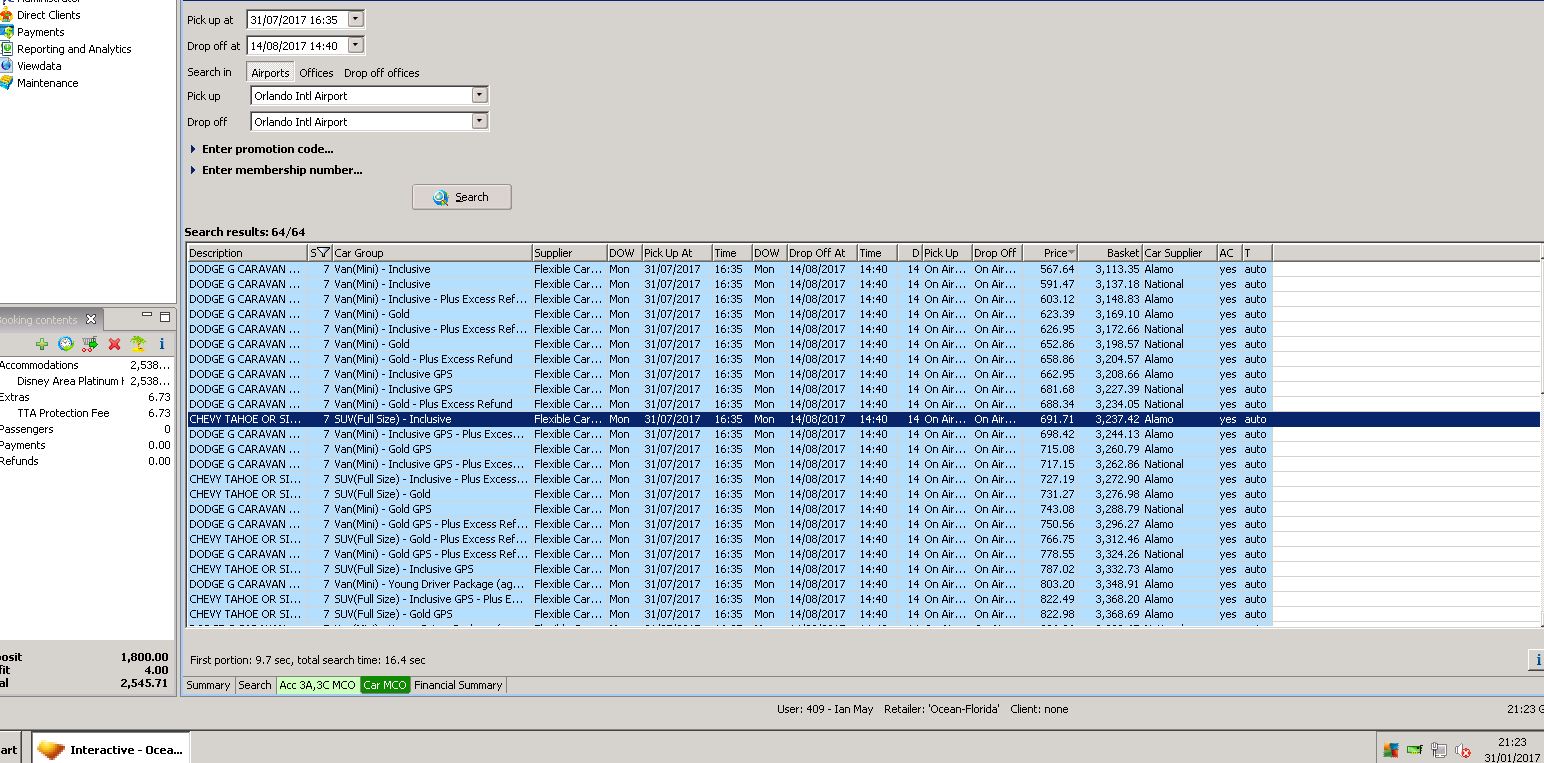Switch to the Financial Summary tab
Viewport: 1544px width, 763px height.
pyautogui.click(x=457, y=685)
